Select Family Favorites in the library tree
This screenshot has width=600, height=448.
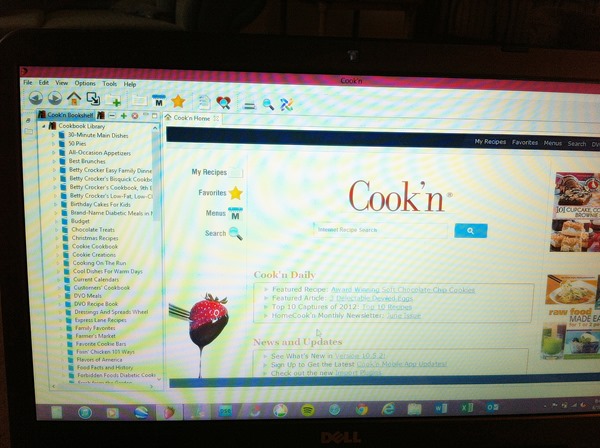[95, 328]
